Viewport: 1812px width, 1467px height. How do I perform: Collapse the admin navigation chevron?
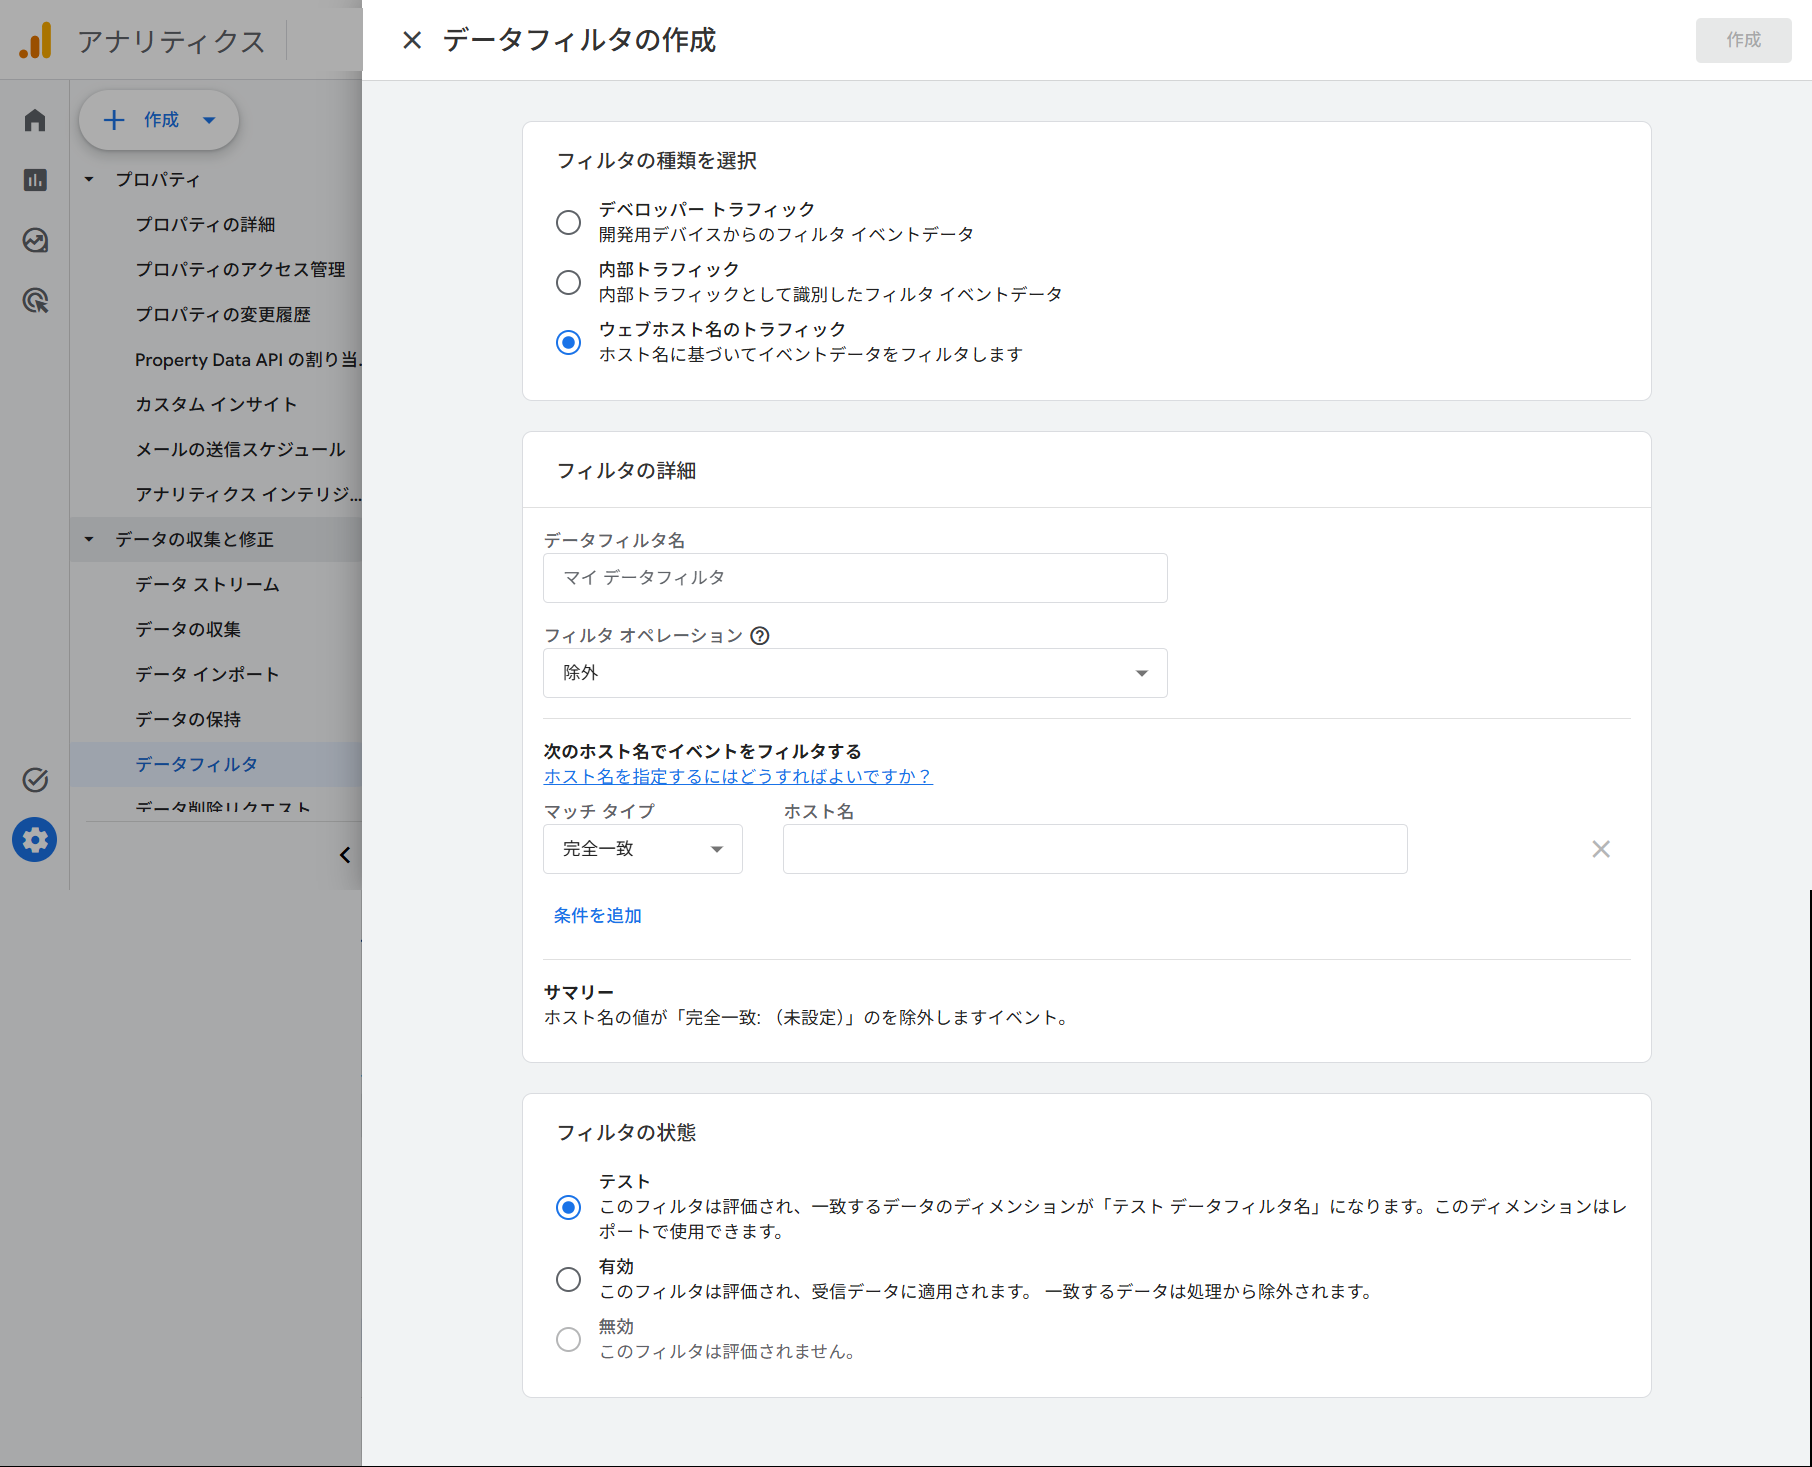[x=345, y=855]
